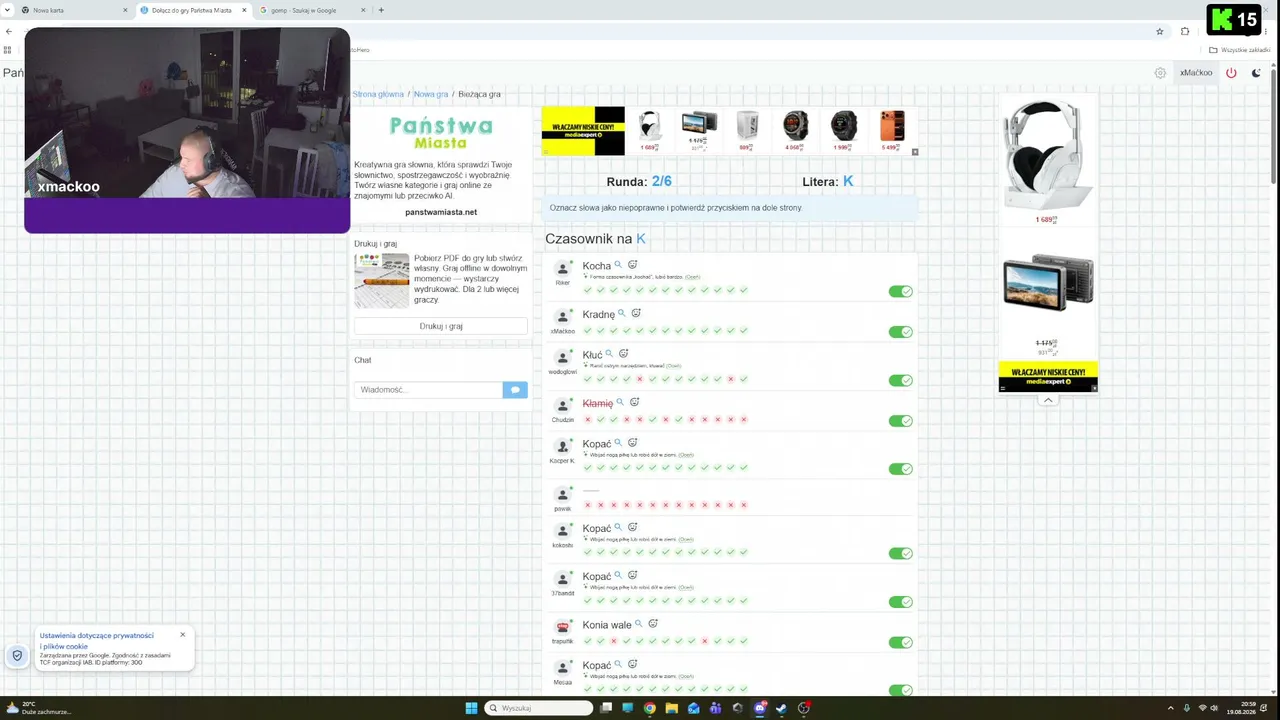The height and width of the screenshot is (720, 1280).
Task: Open a new browser tab
Action: coord(381,10)
